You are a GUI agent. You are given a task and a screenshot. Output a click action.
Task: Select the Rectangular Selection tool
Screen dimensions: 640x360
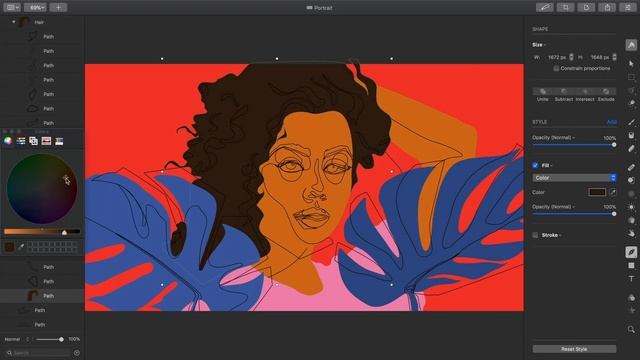[631, 77]
